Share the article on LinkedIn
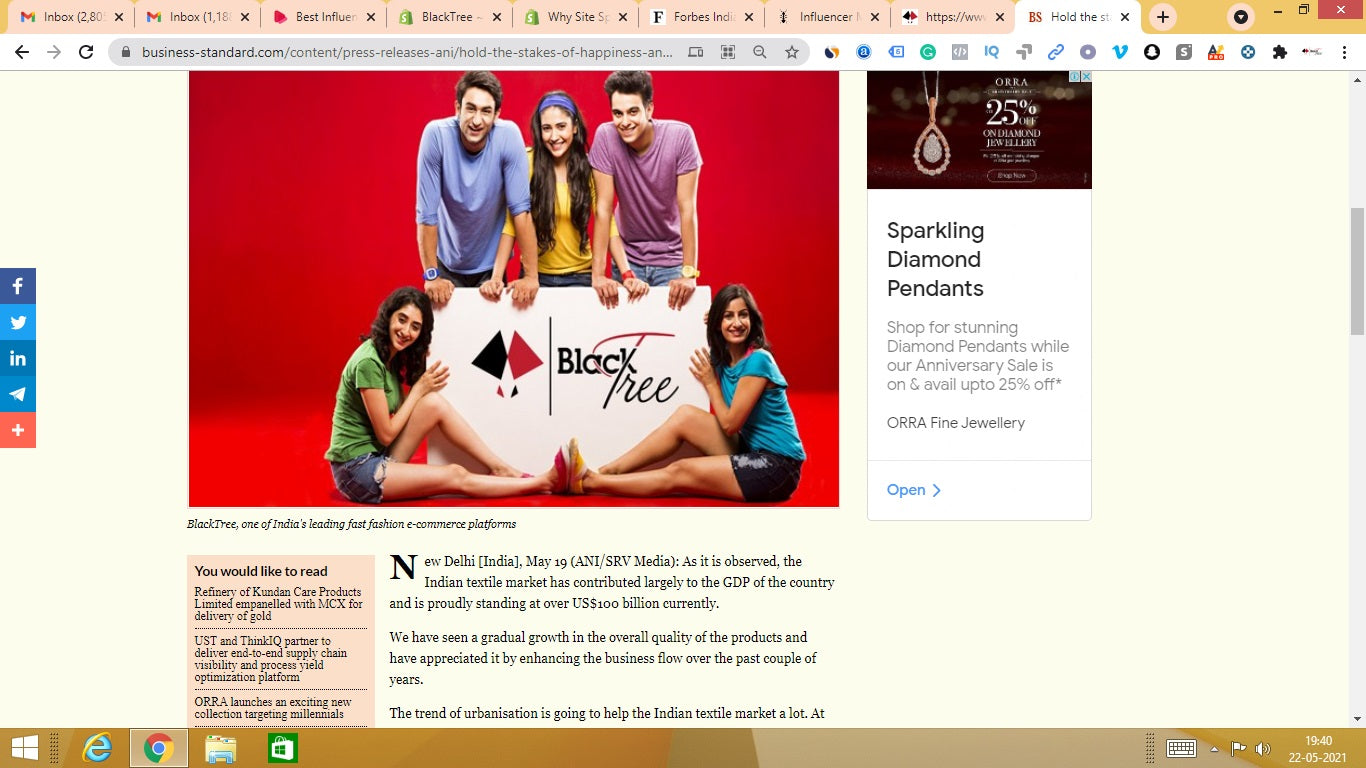1366x768 pixels. coord(18,358)
